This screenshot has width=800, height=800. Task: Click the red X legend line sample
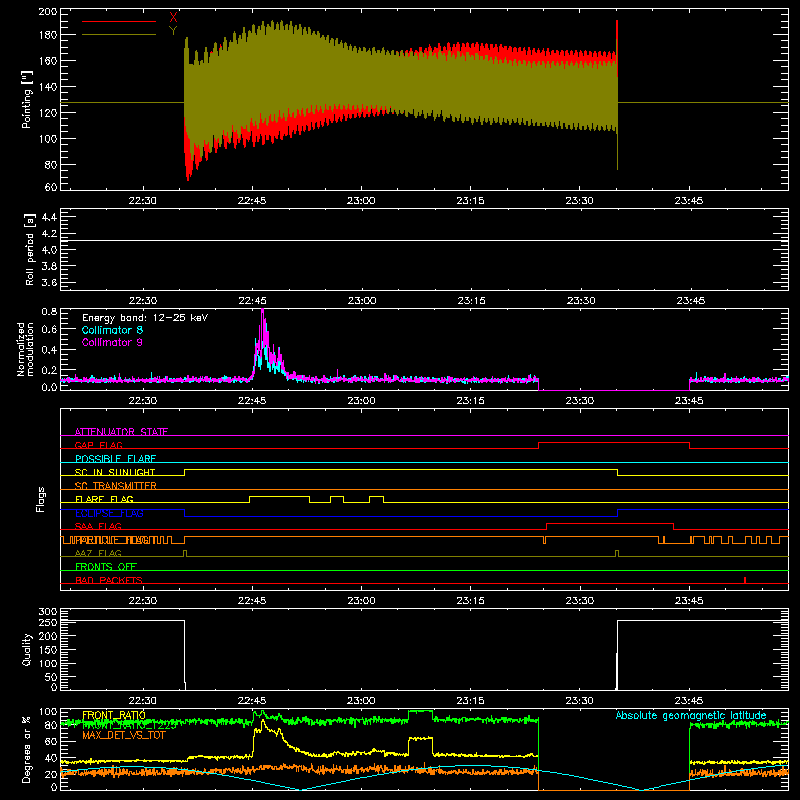coord(119,21)
